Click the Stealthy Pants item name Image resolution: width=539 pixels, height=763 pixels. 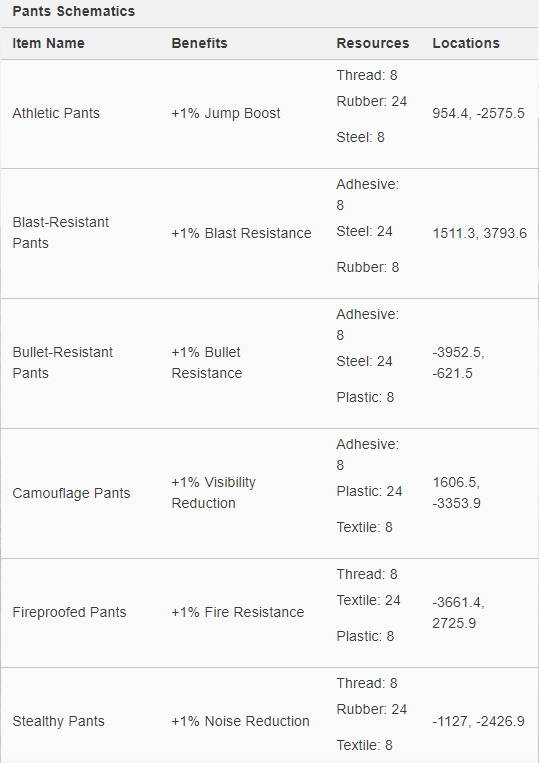(x=58, y=721)
